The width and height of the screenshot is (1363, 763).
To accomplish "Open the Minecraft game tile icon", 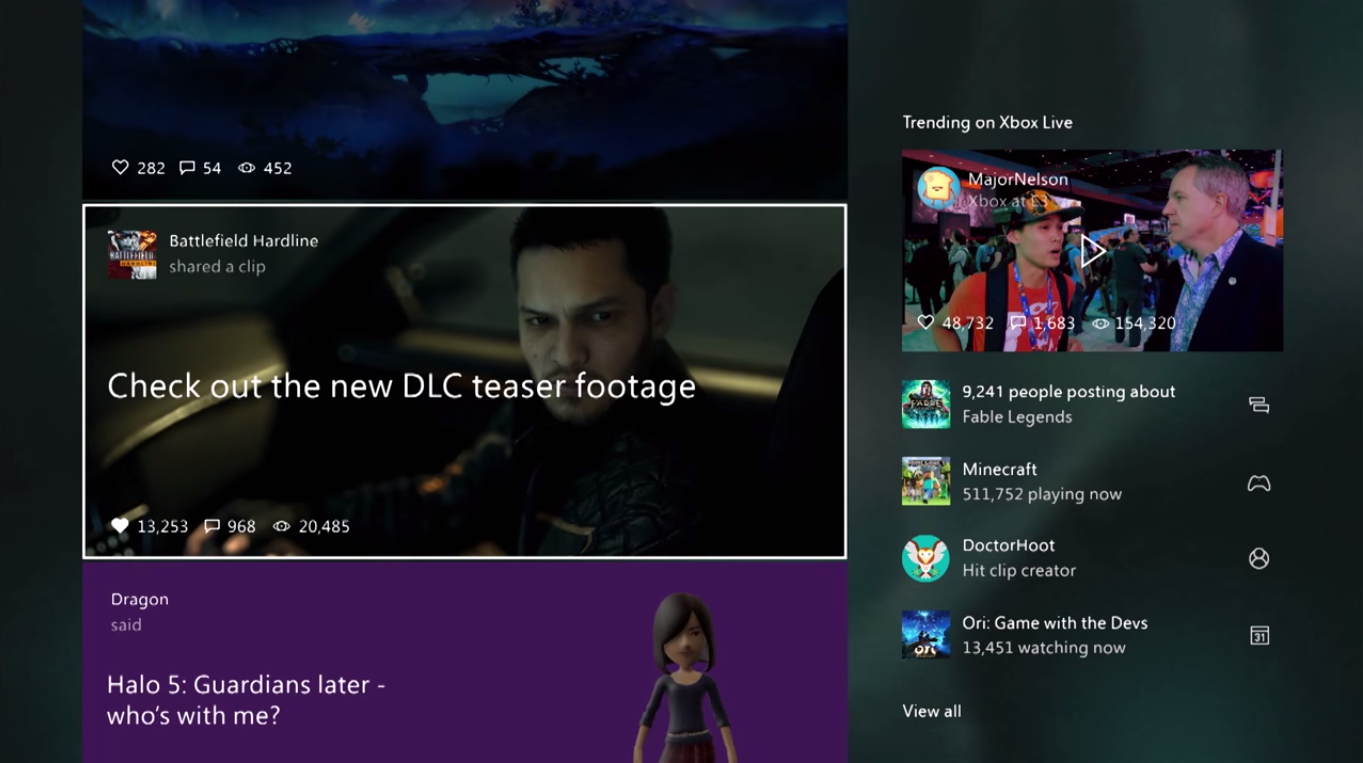I will point(926,481).
